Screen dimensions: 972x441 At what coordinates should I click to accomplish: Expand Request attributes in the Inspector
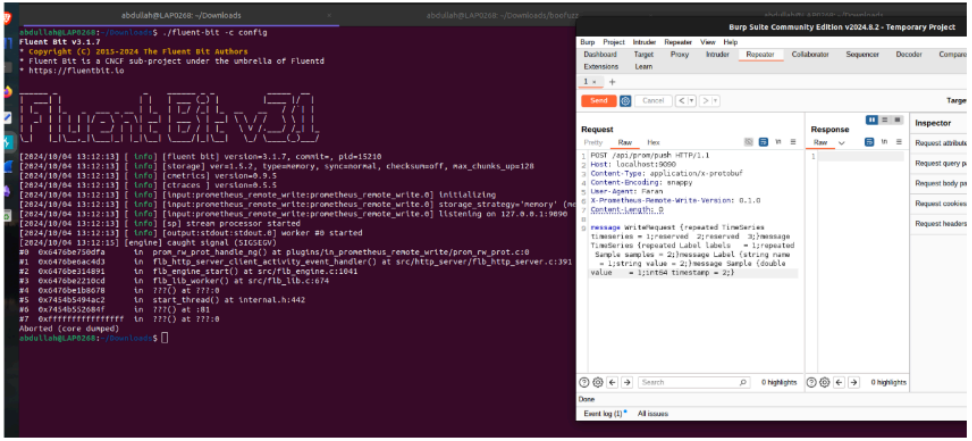(x=940, y=143)
